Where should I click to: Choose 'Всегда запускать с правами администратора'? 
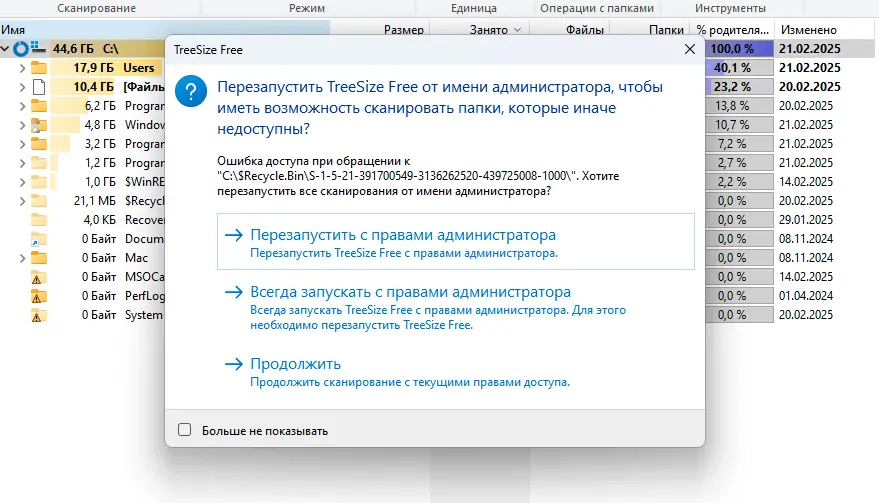[x=456, y=307]
